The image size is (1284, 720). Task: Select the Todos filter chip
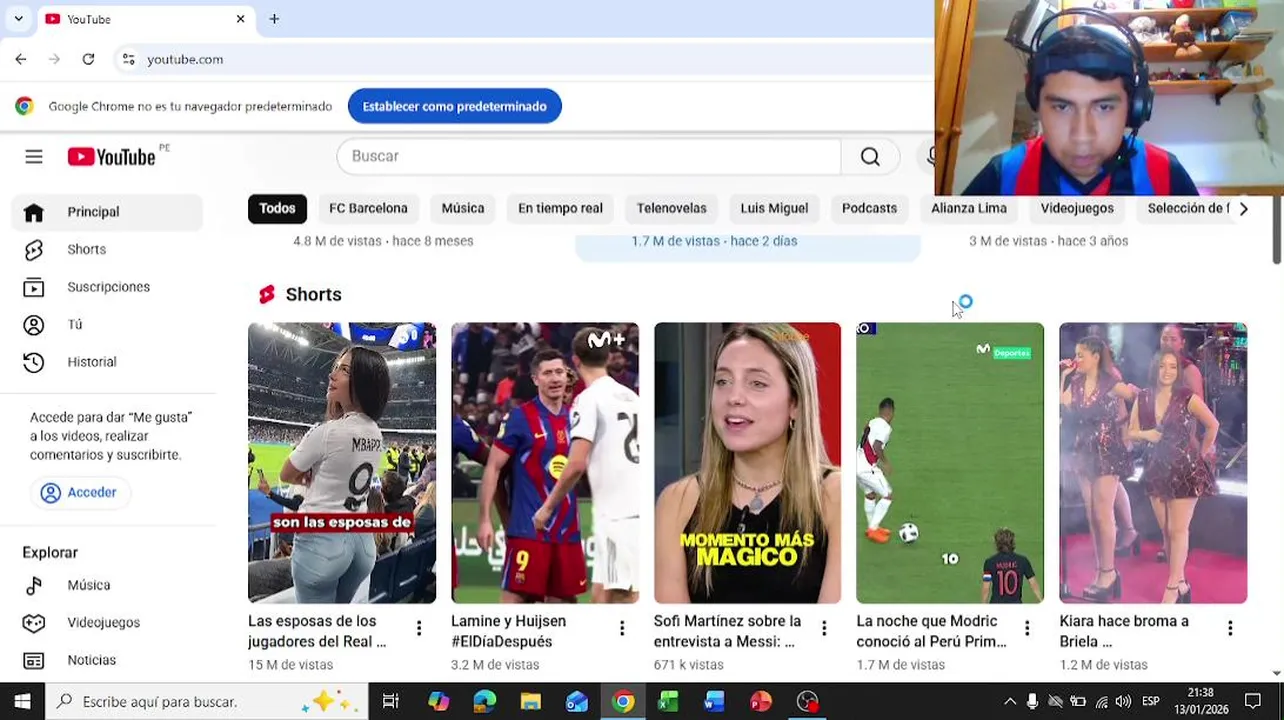coord(277,208)
